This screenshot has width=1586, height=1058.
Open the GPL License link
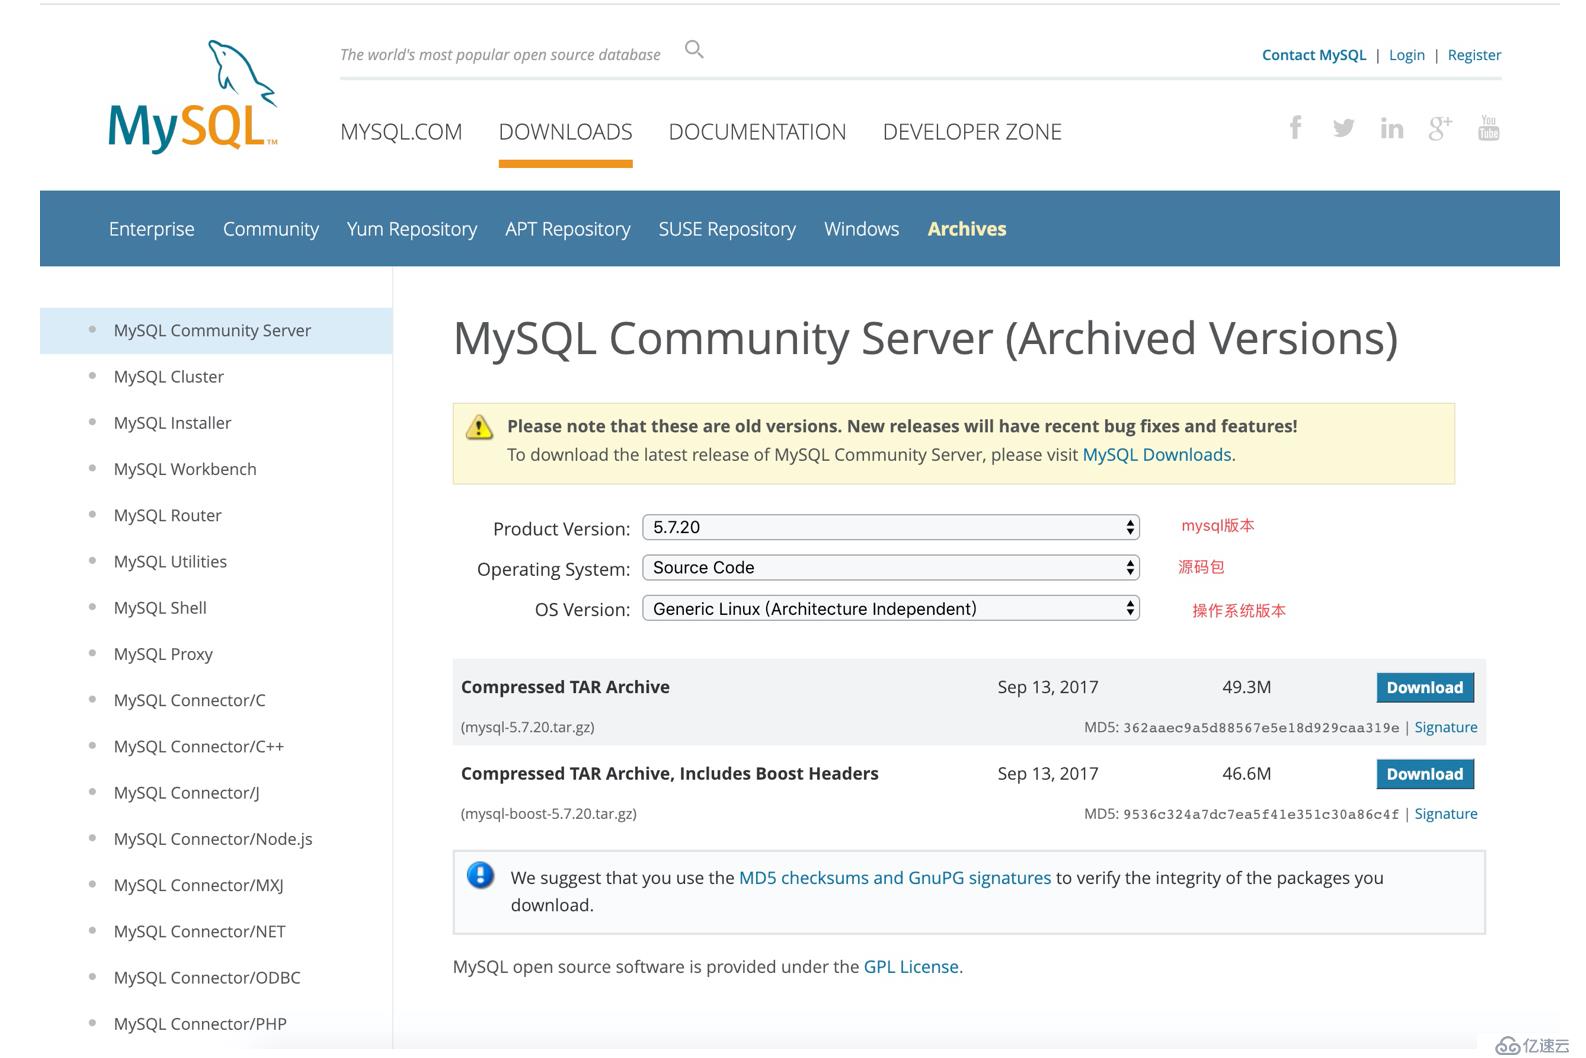point(911,967)
